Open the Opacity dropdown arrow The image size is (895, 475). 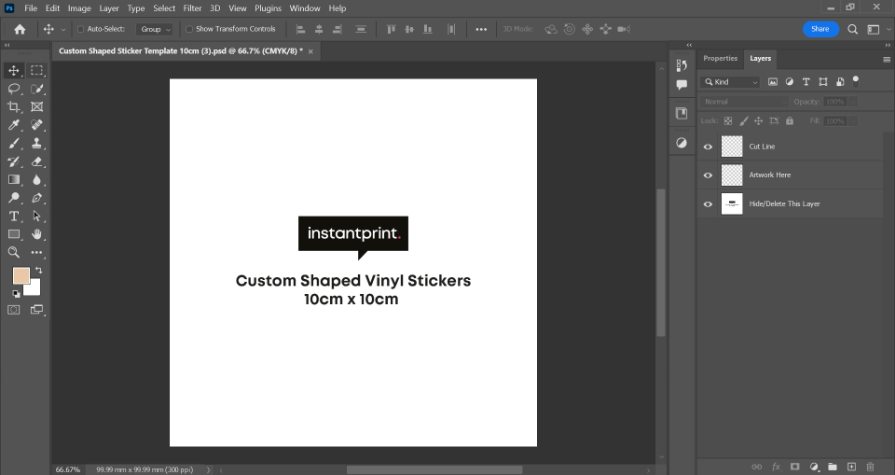[x=853, y=102]
